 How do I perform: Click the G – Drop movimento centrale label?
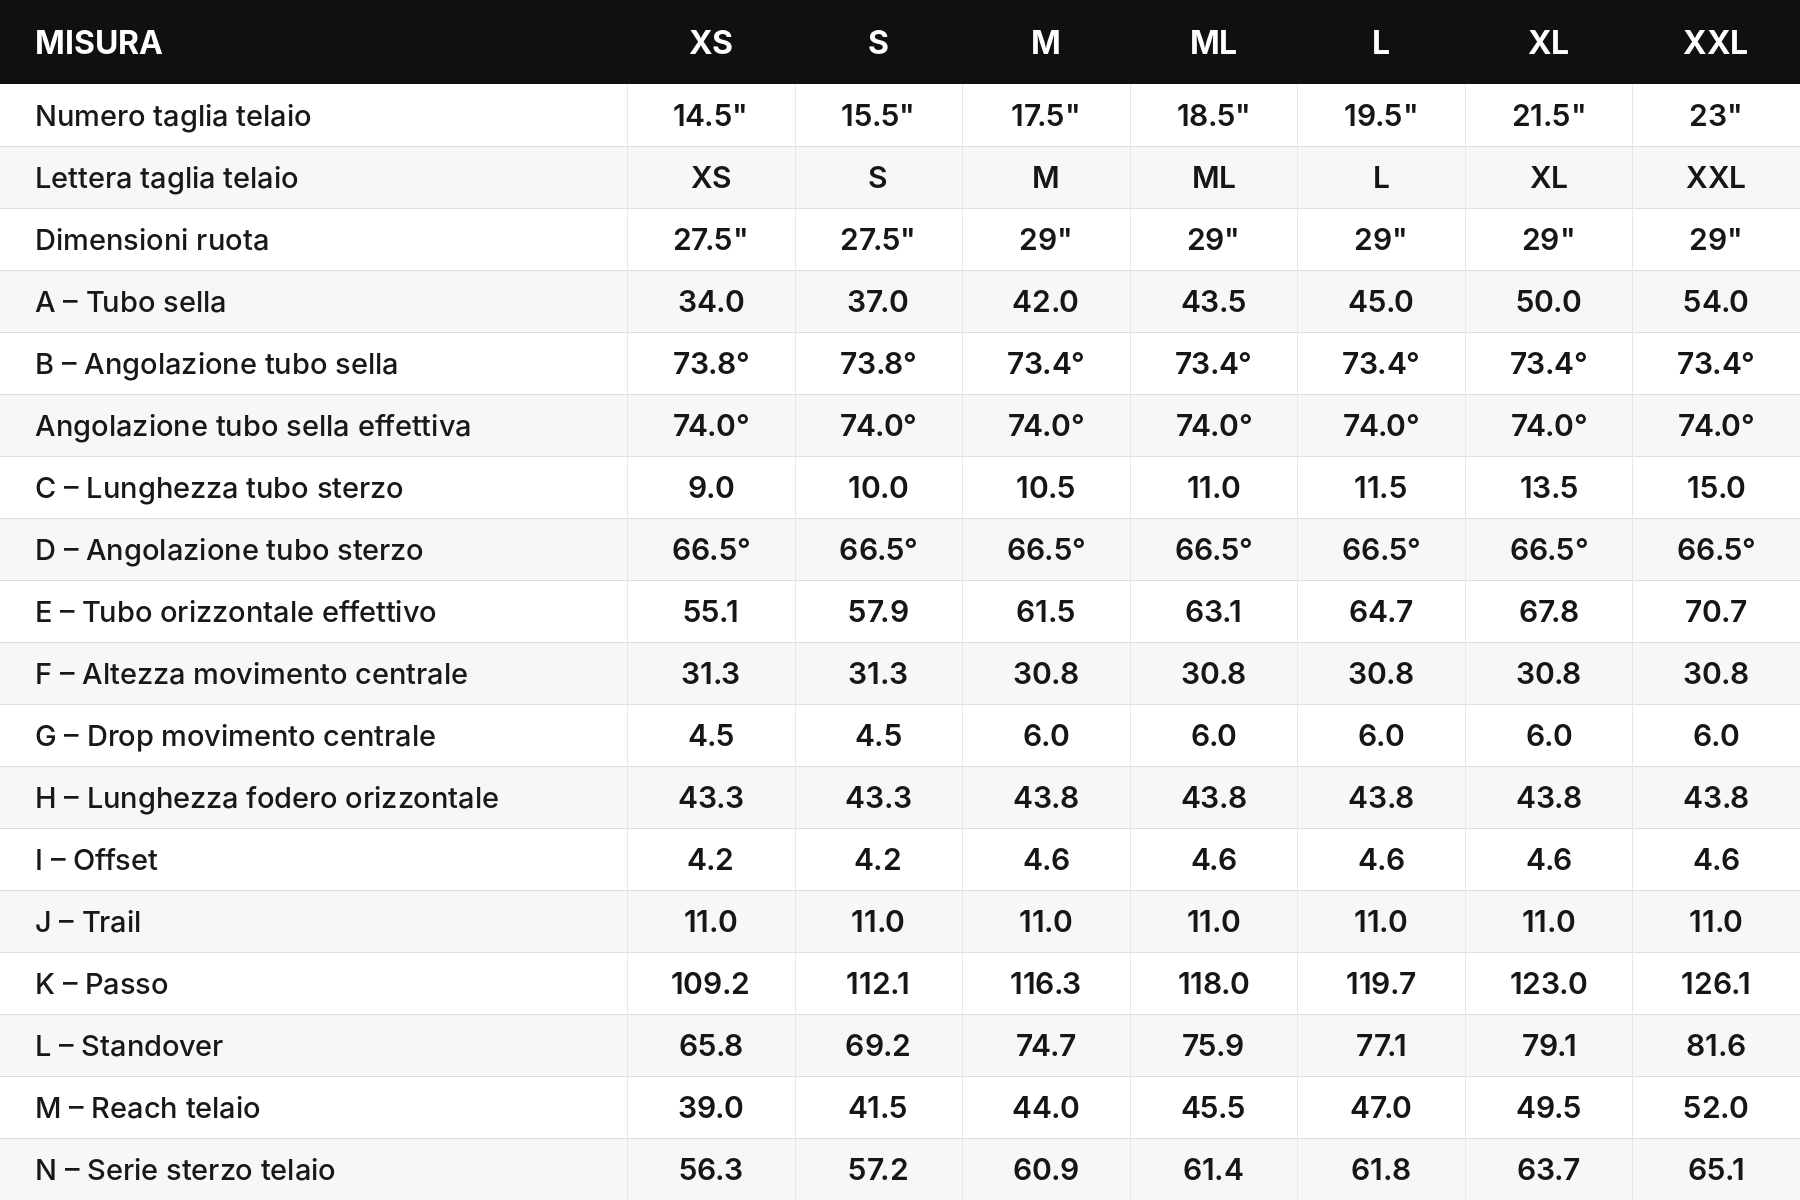click(235, 736)
